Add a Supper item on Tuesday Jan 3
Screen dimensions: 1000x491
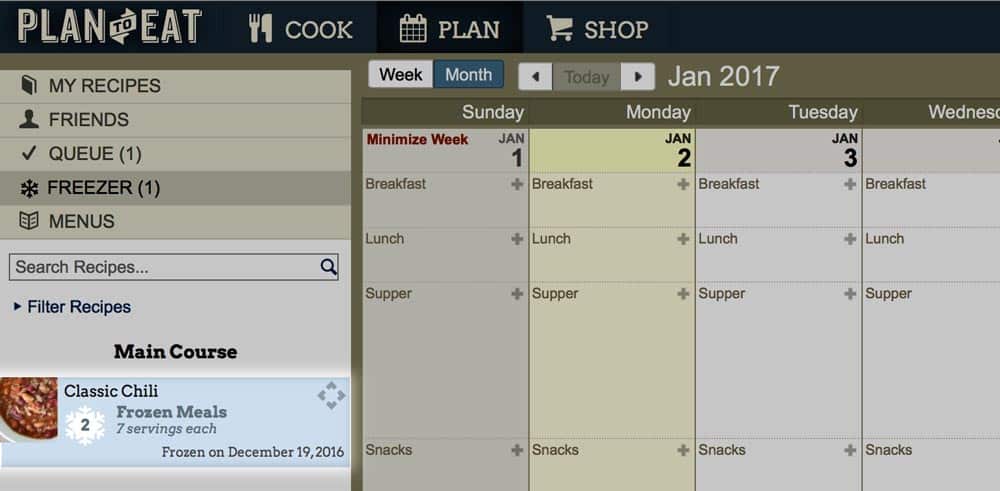click(850, 294)
